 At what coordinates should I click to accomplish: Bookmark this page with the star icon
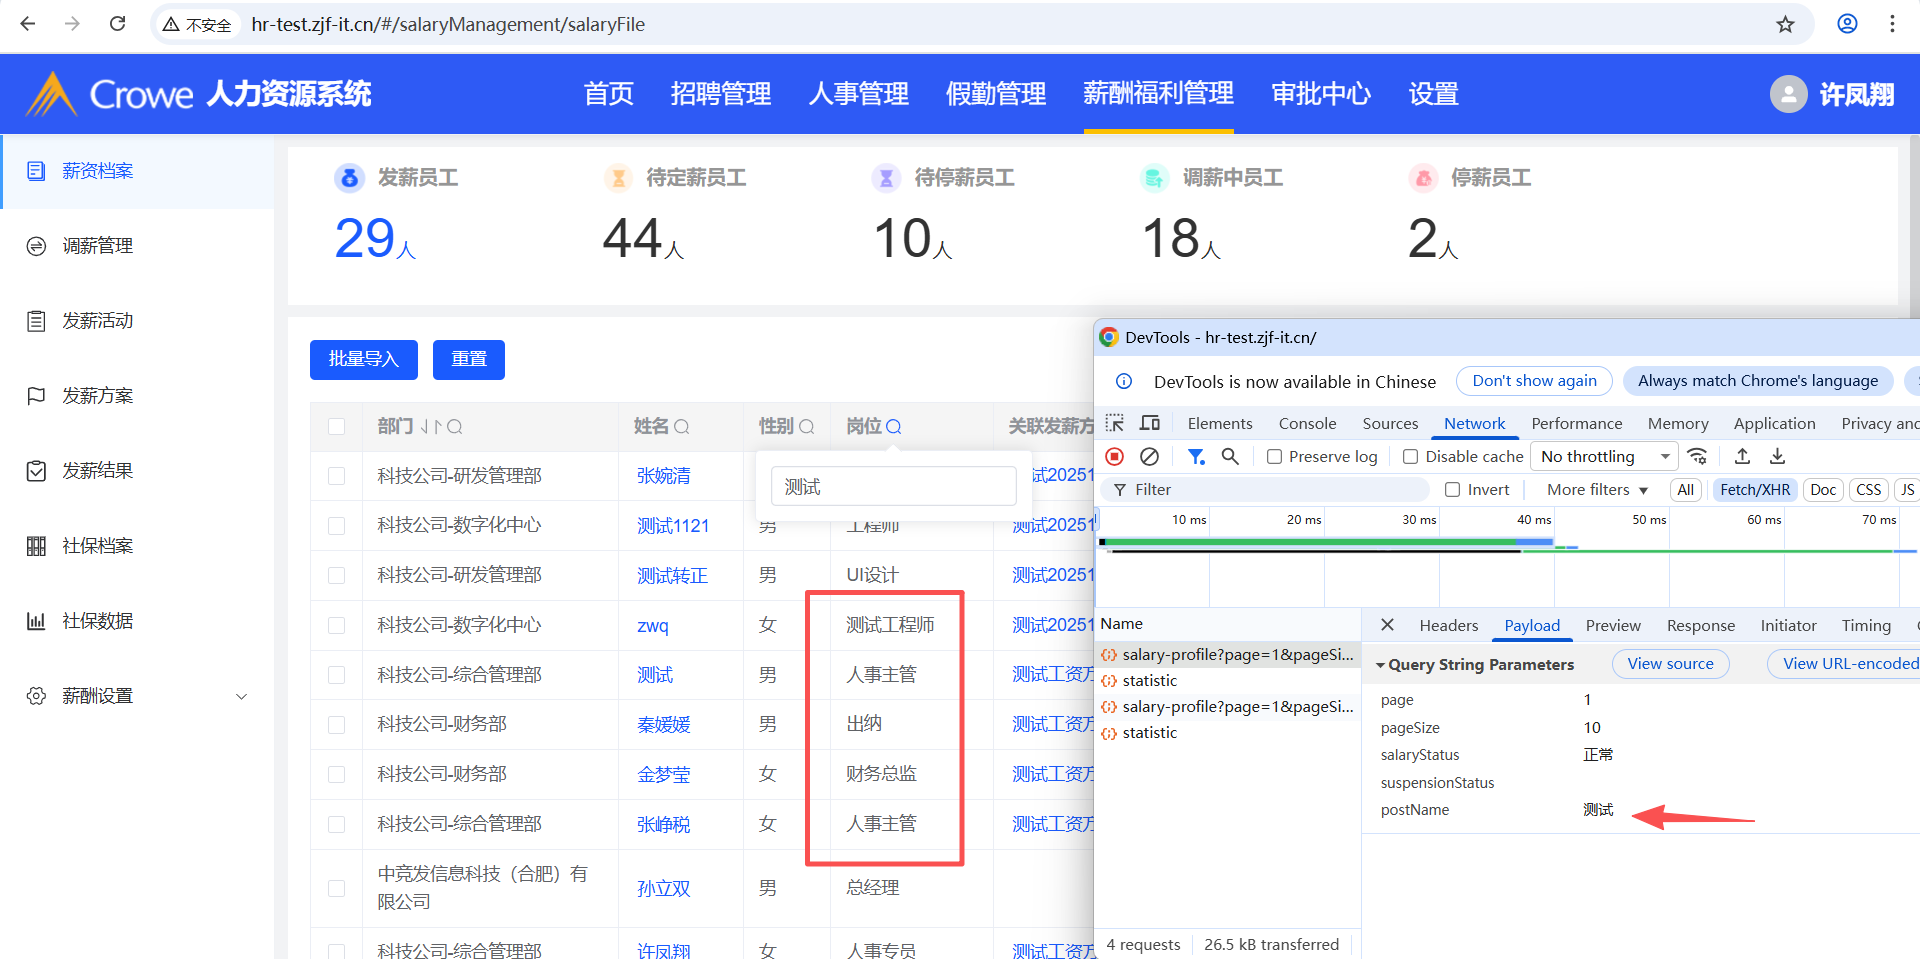1785,24
